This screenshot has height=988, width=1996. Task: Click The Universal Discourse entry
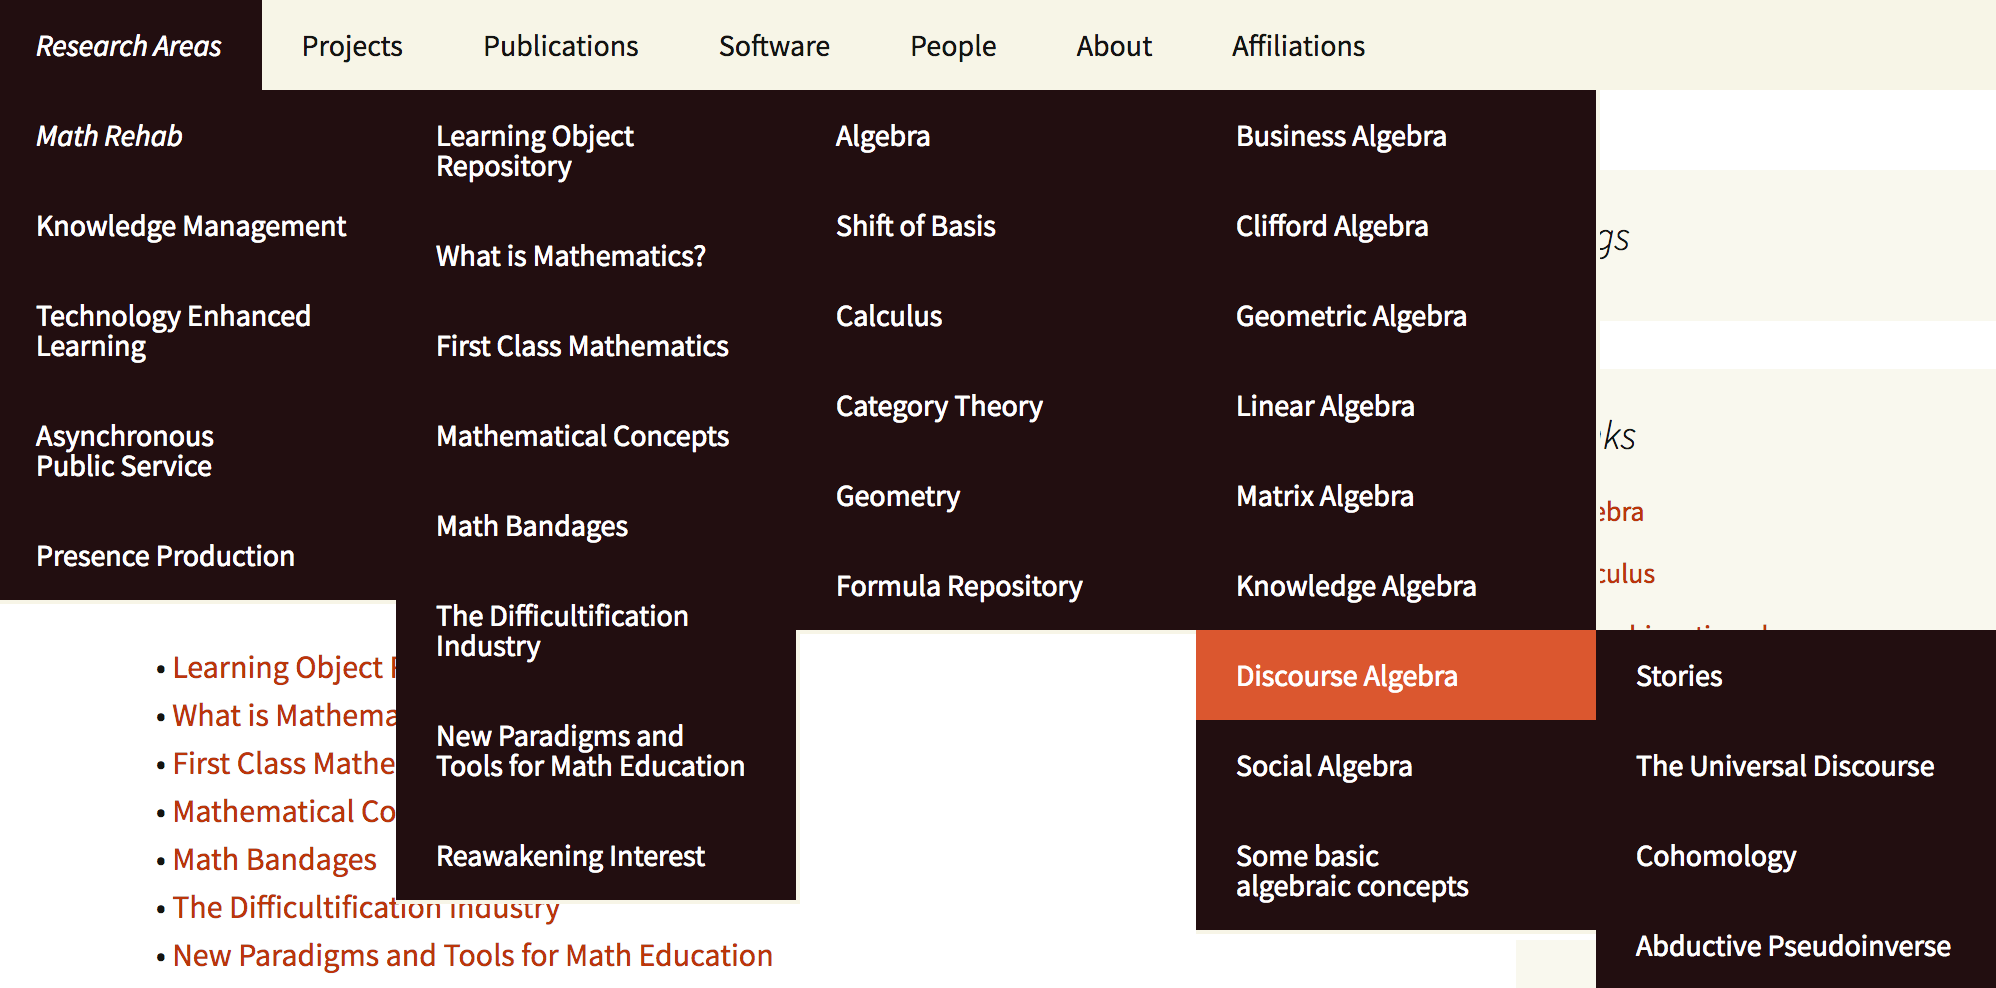(x=1785, y=766)
